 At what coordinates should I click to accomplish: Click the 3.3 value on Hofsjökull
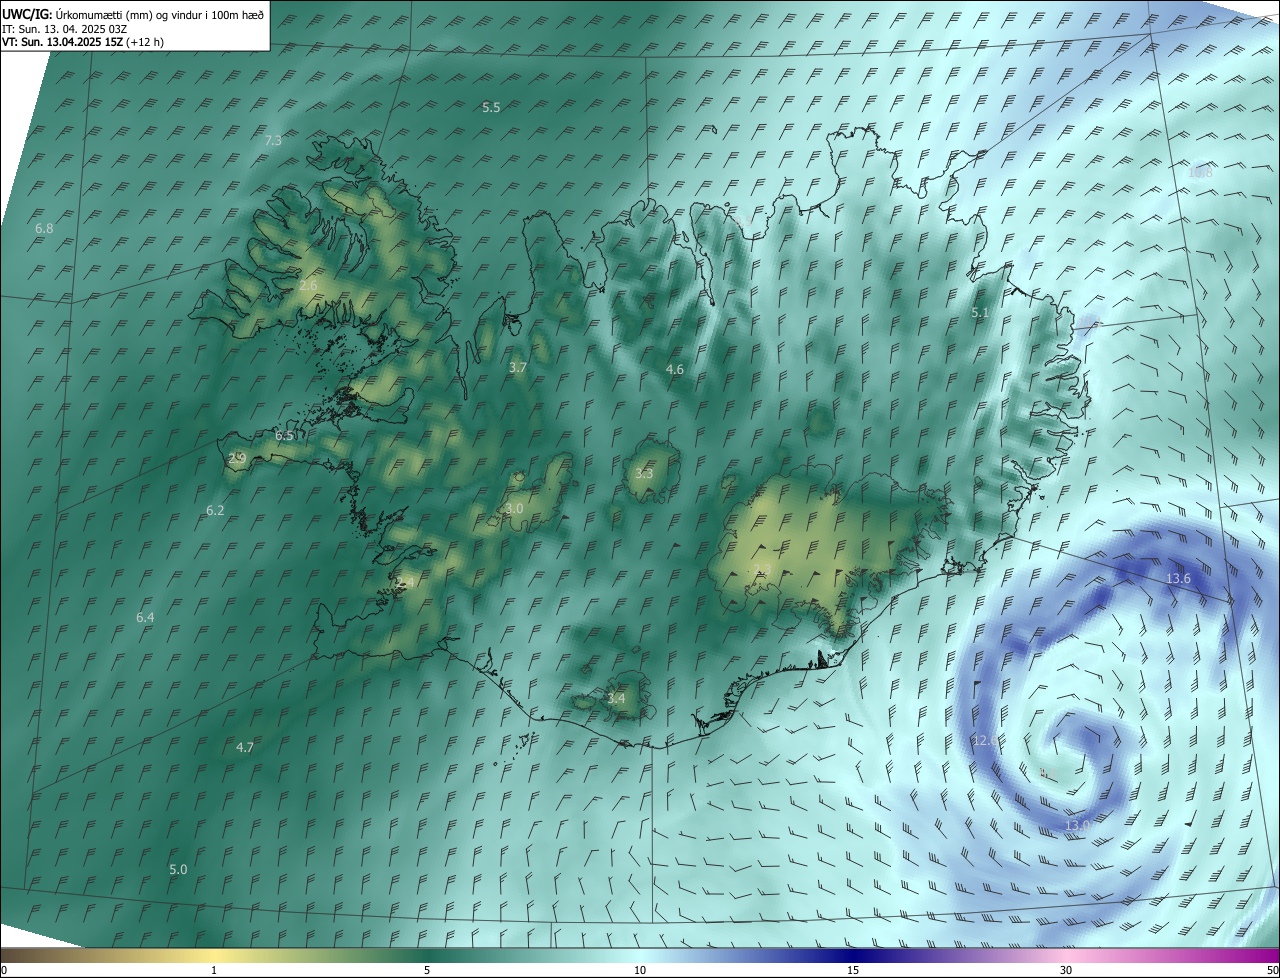coord(643,474)
